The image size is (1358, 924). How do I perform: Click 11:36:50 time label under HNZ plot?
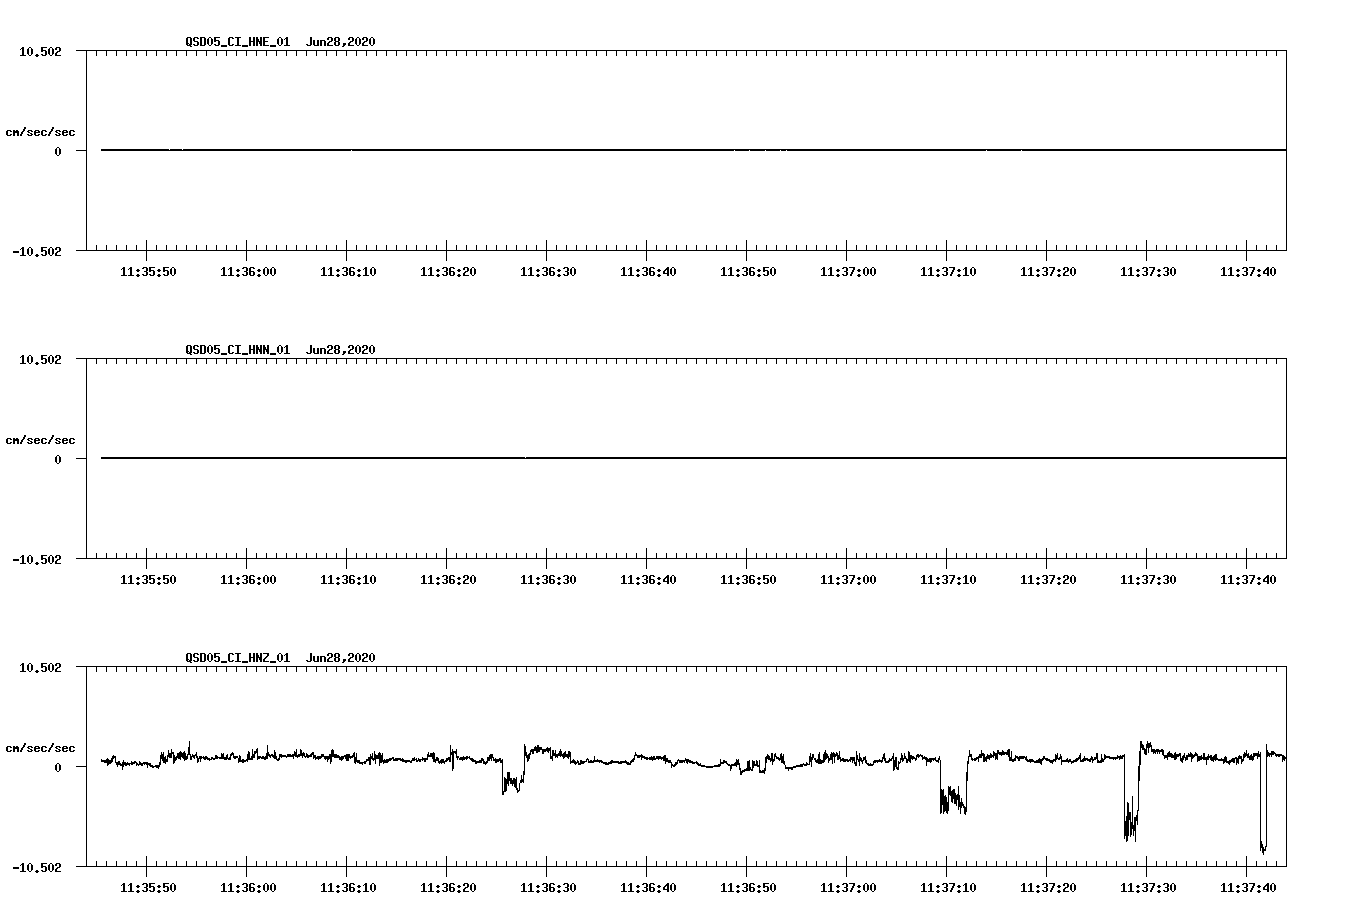pos(748,888)
